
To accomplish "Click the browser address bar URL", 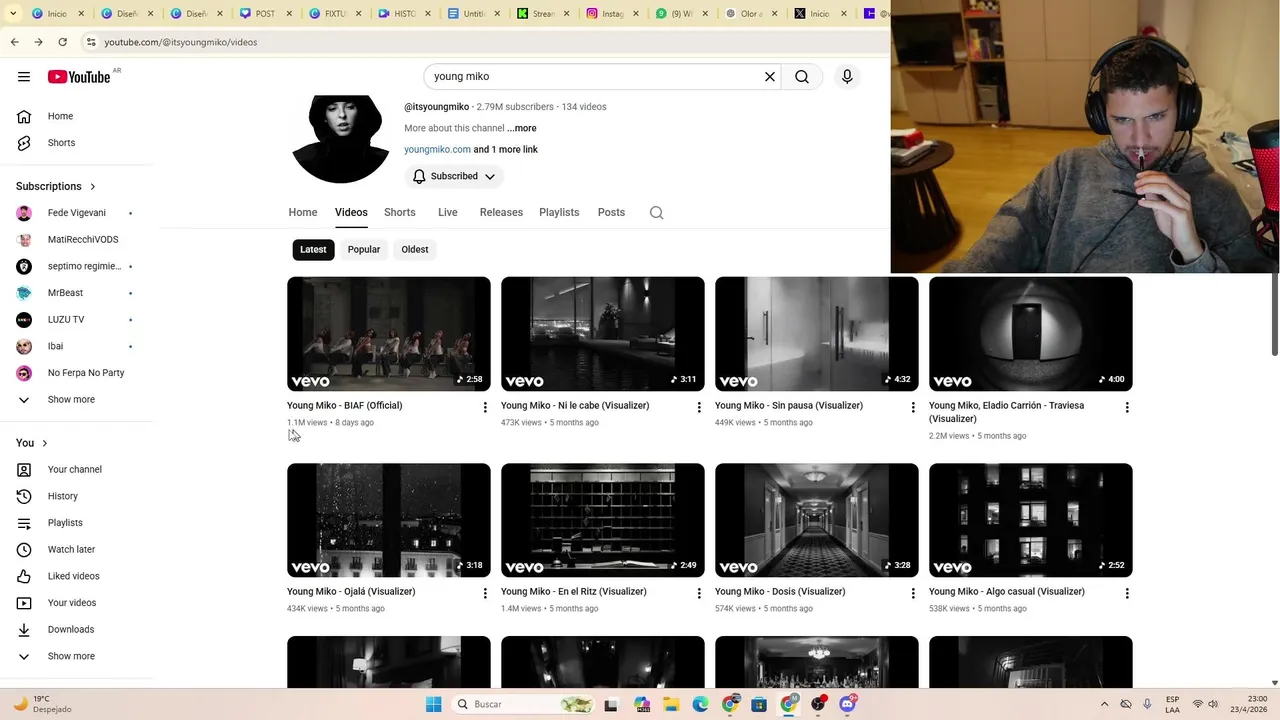I will [180, 42].
